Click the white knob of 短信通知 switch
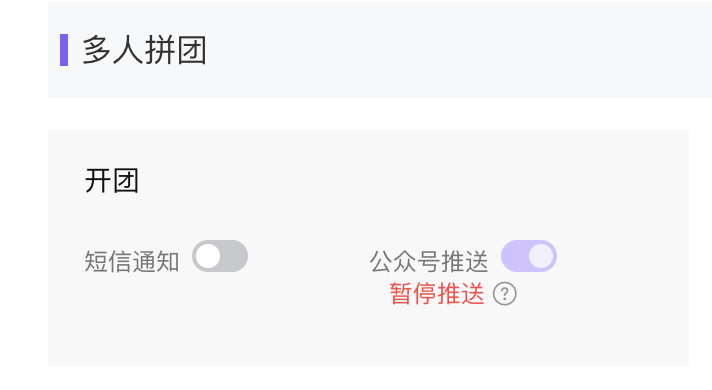712x390 pixels. pyautogui.click(x=208, y=256)
